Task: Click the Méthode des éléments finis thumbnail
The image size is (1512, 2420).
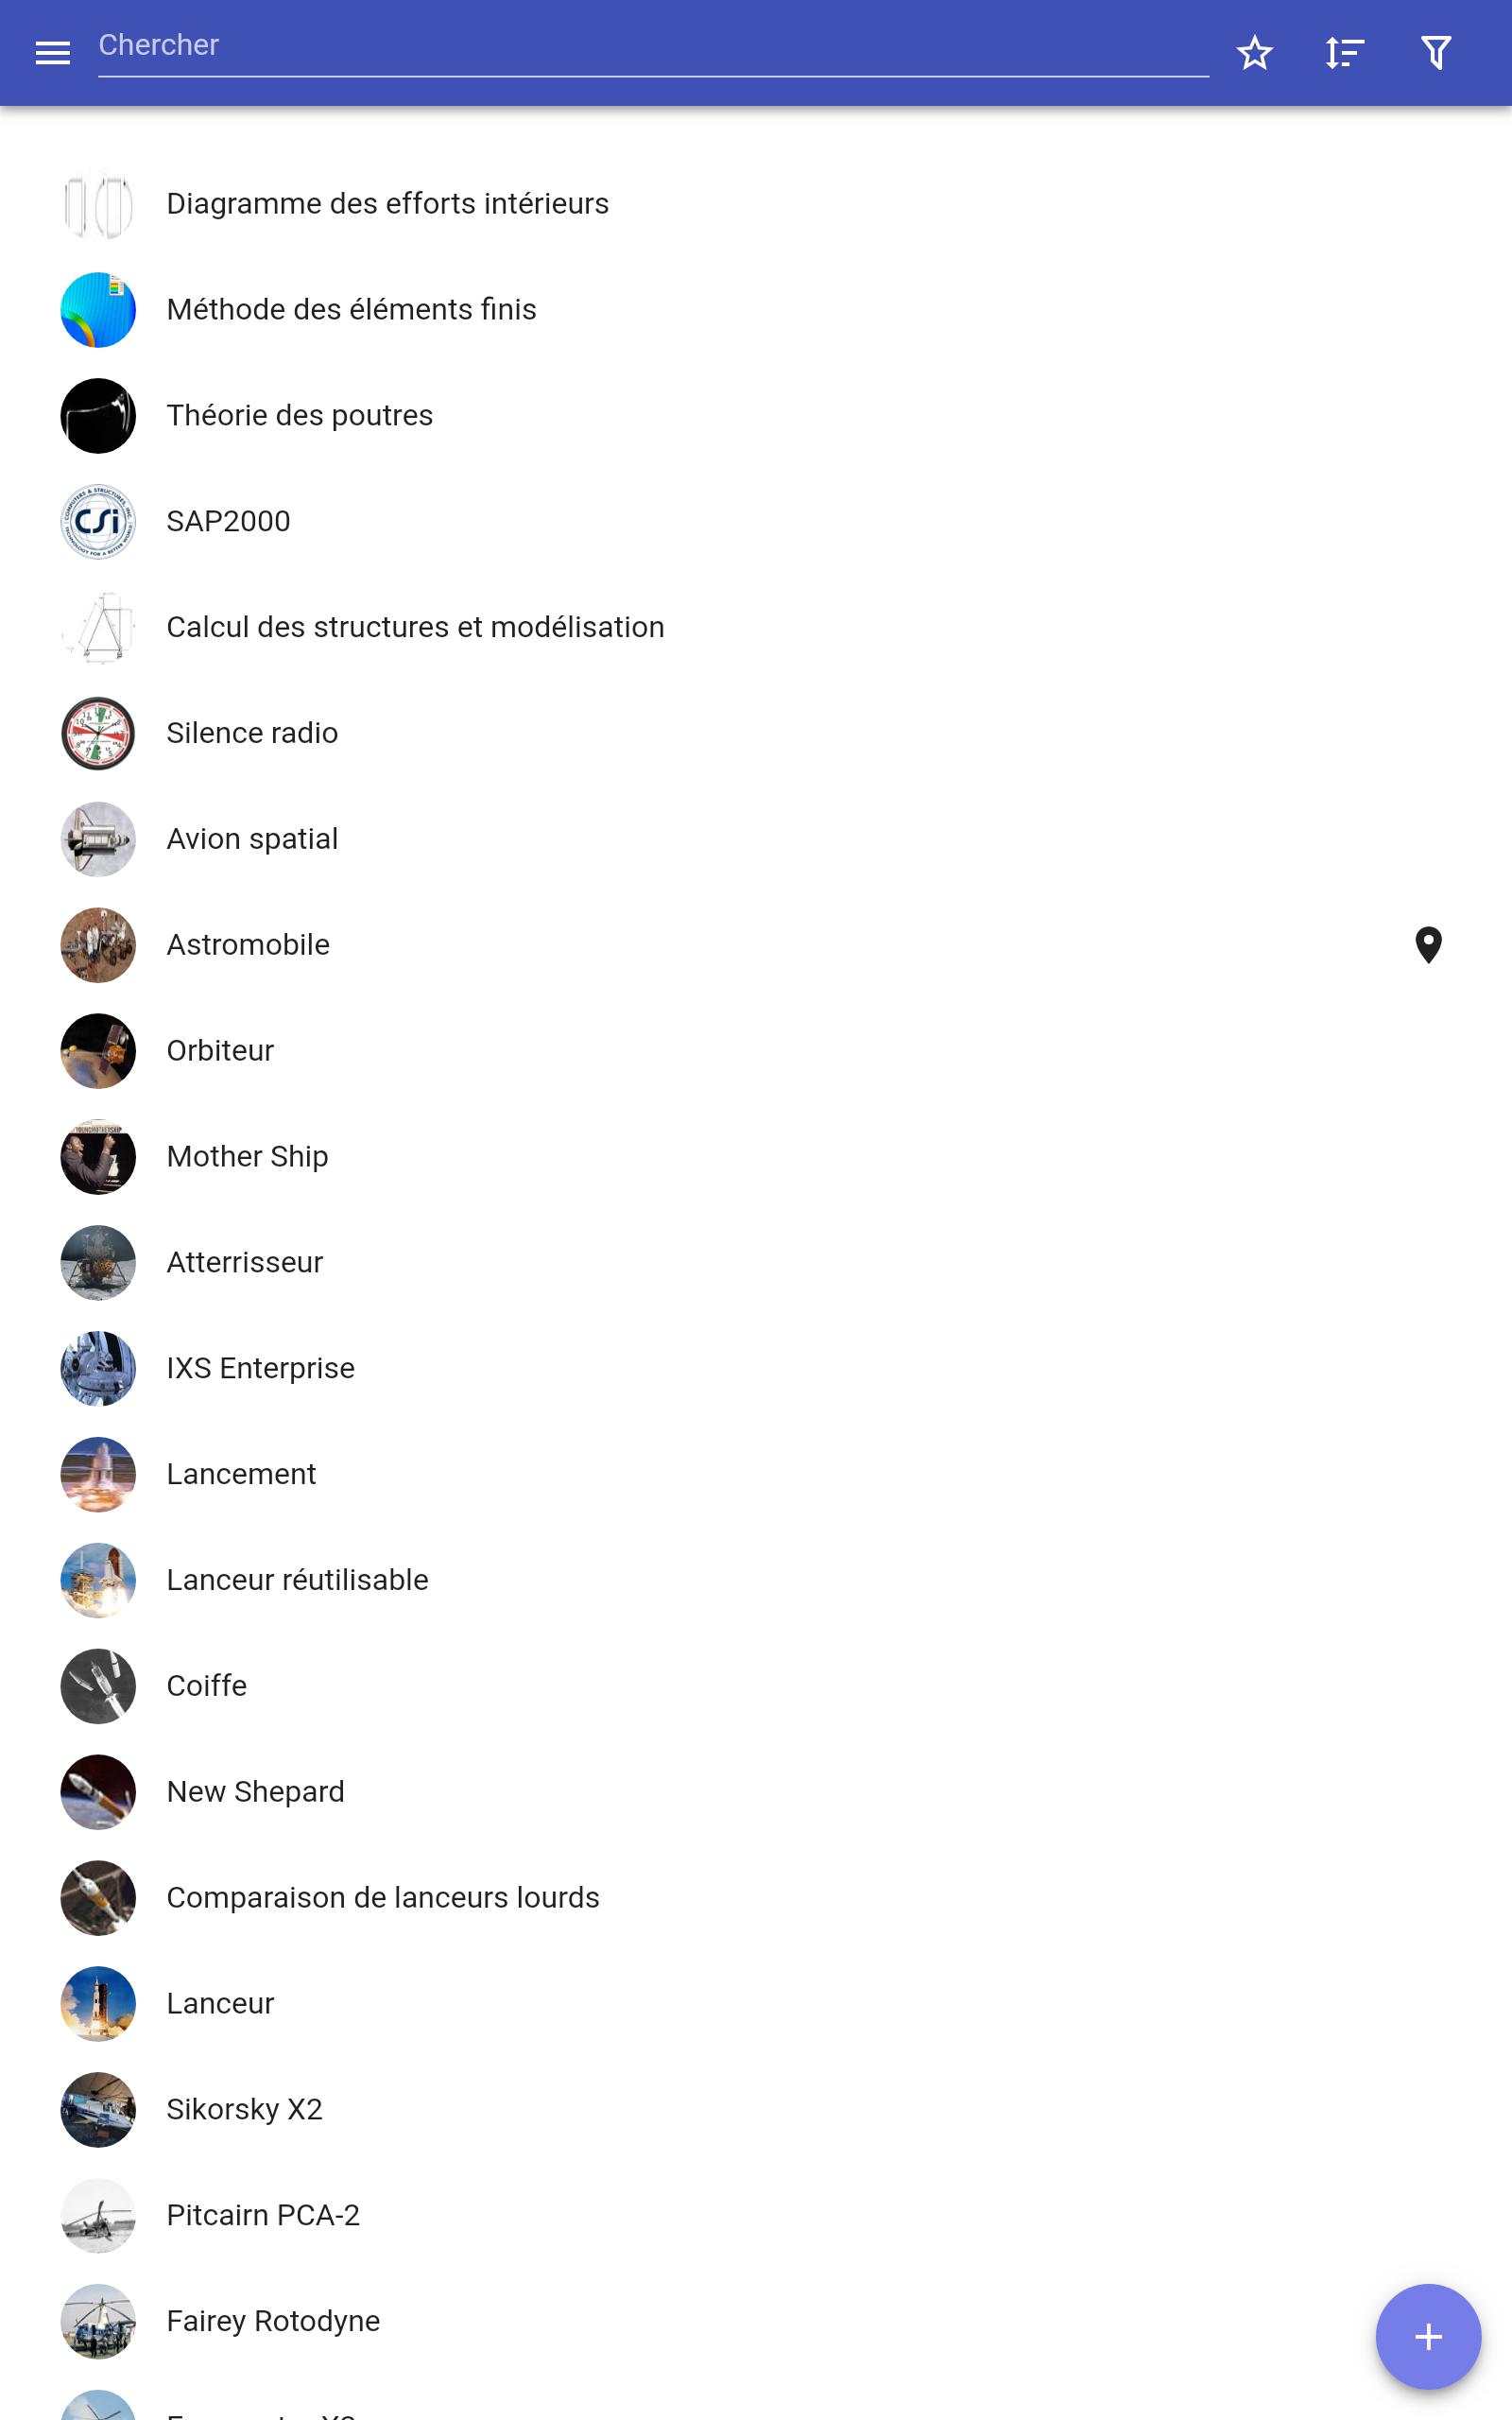Action: tap(98, 310)
